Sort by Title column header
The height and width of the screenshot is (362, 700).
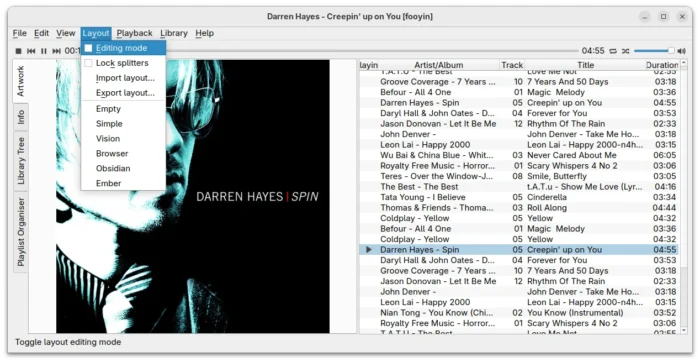click(x=585, y=65)
